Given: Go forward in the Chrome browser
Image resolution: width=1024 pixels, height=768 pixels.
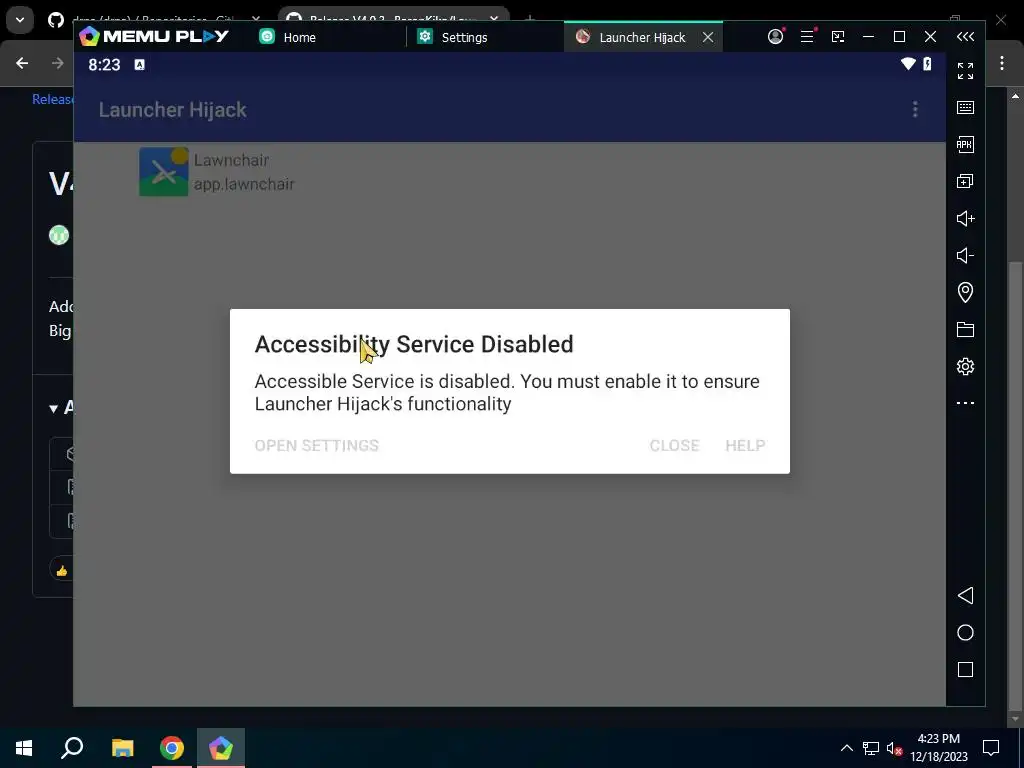Looking at the screenshot, I should (57, 63).
